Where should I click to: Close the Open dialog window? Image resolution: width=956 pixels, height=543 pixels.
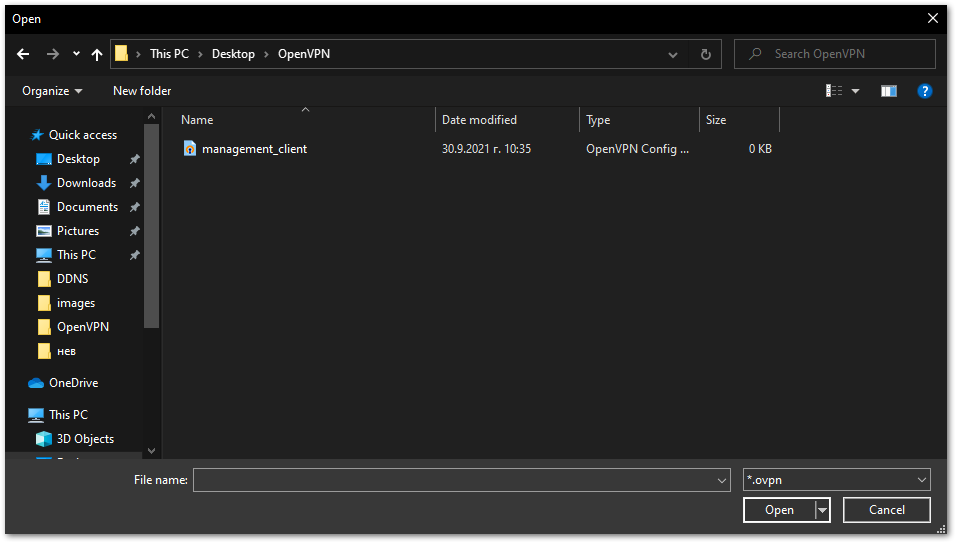click(x=932, y=18)
